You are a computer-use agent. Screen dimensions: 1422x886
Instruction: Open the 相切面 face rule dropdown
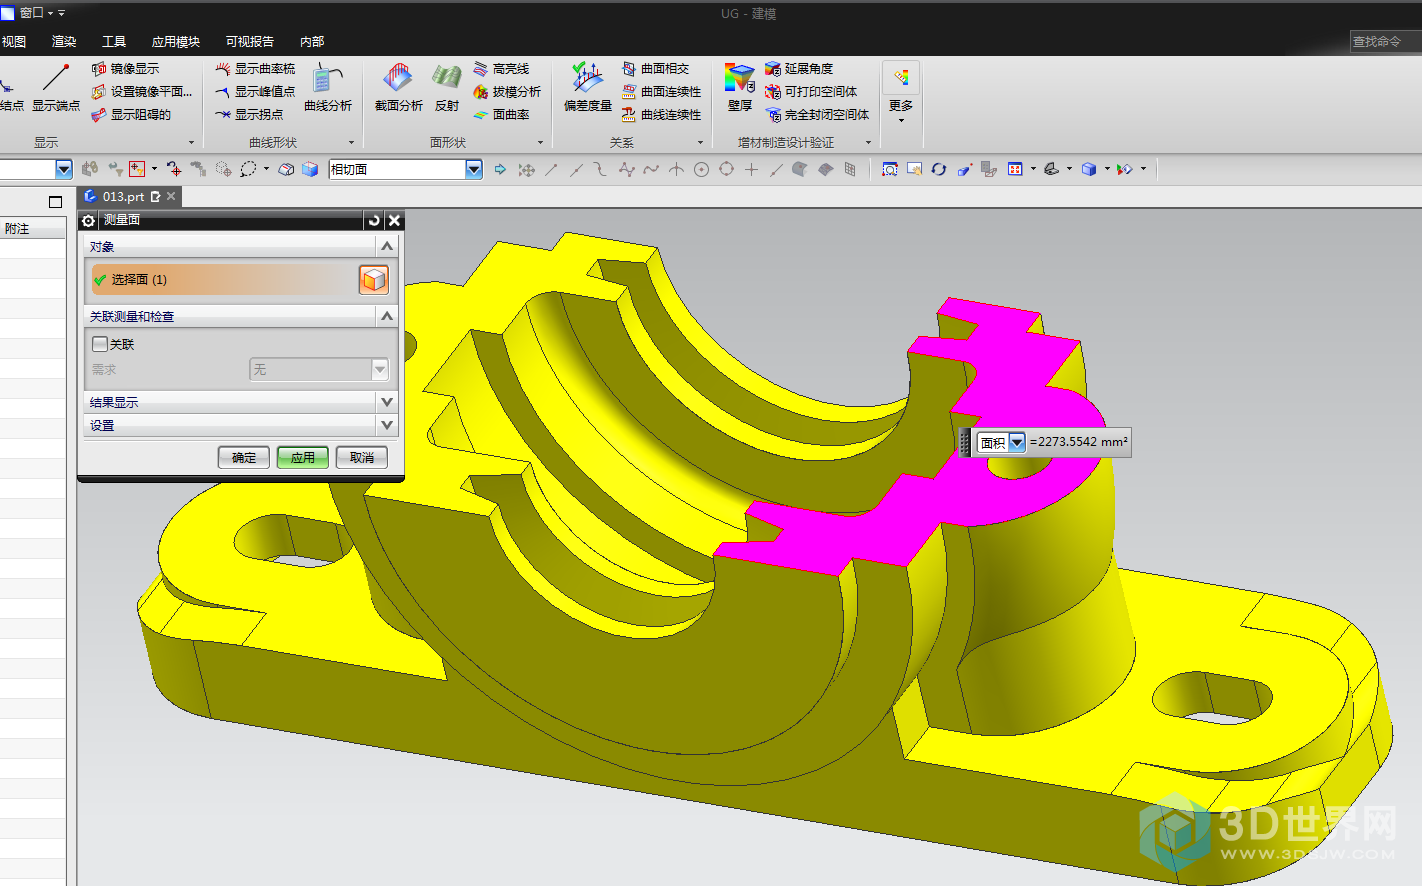[474, 170]
